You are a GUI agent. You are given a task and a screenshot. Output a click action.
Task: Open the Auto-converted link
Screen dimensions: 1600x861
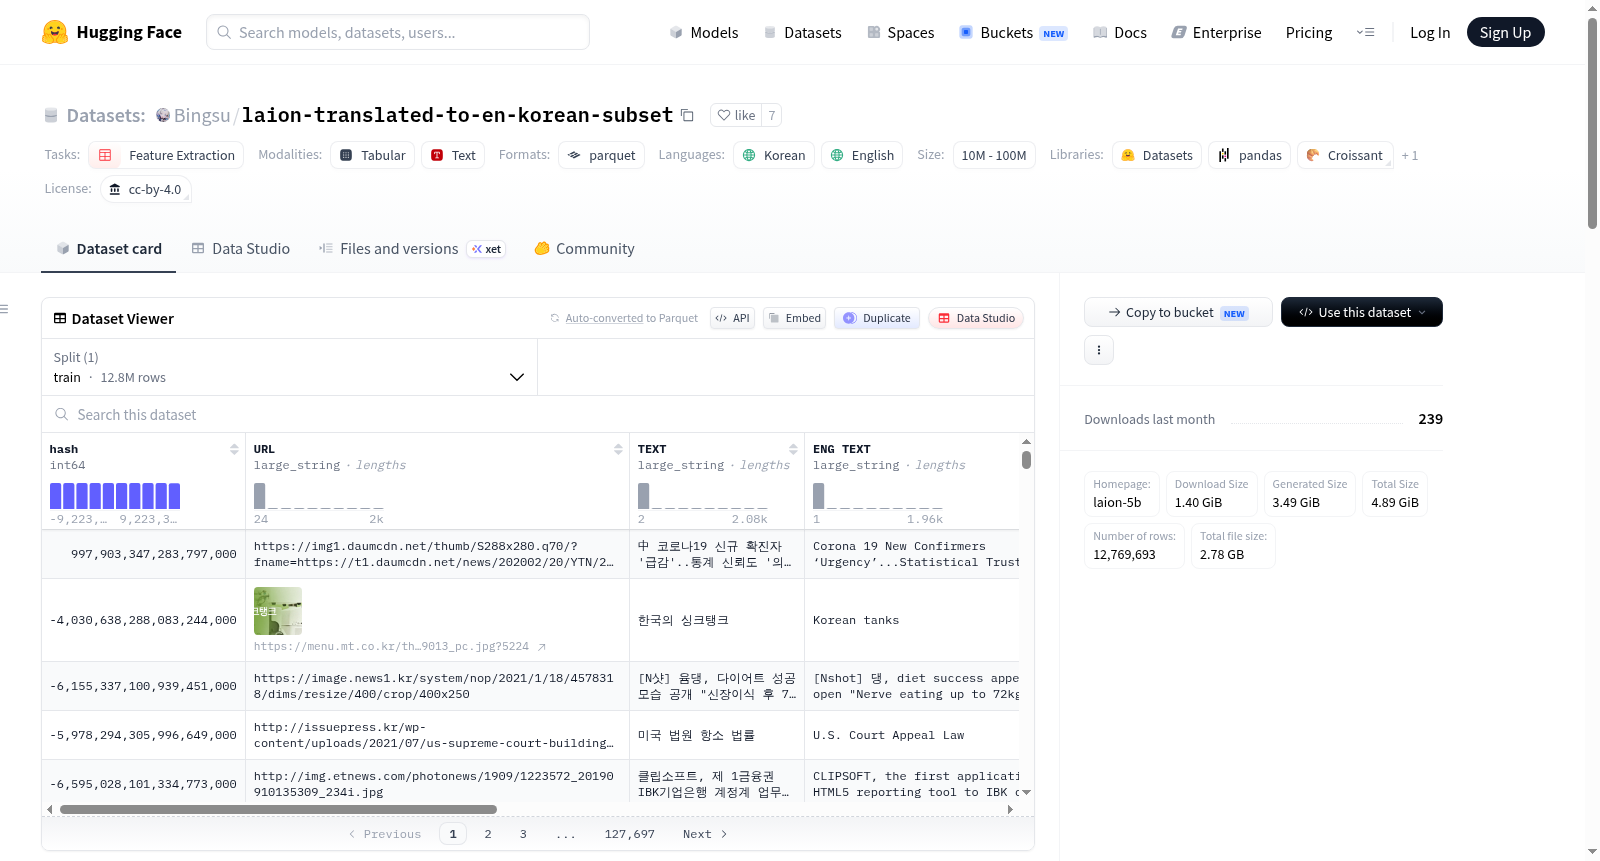click(x=604, y=318)
